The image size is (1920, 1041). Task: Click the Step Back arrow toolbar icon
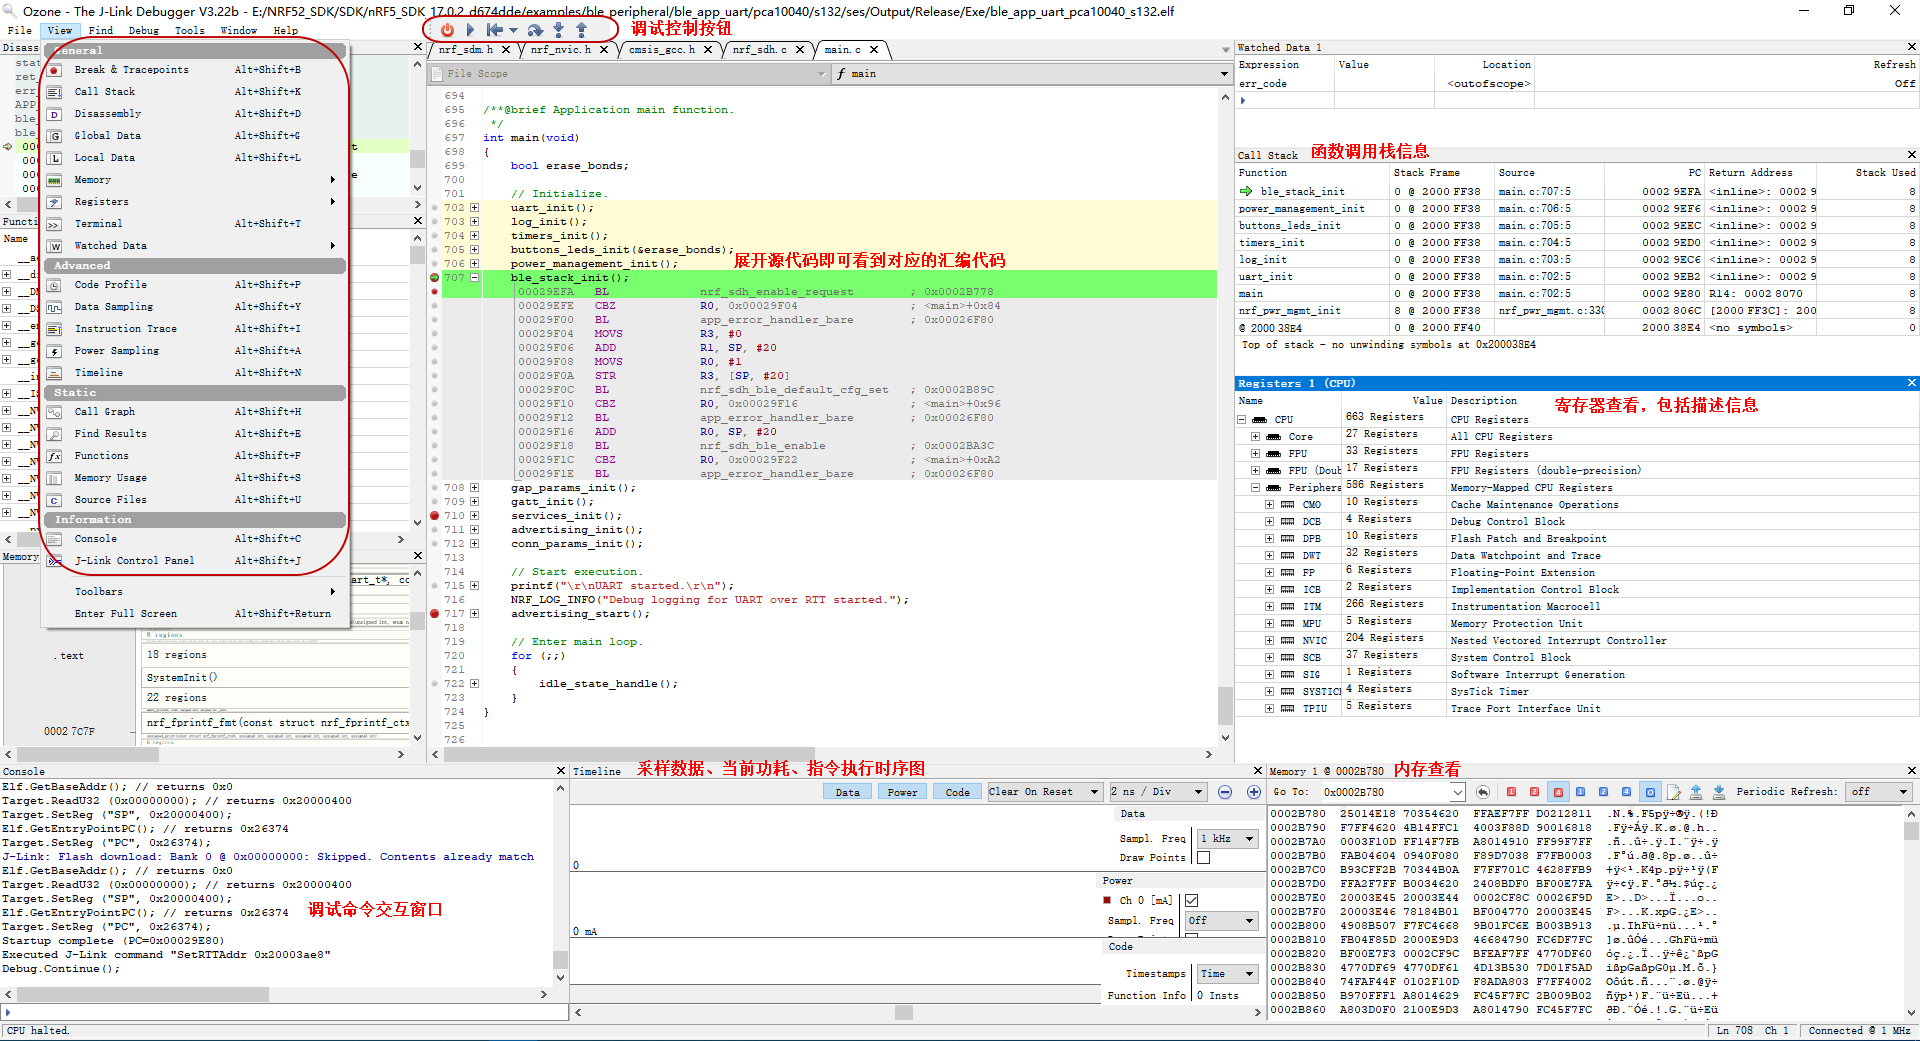[495, 30]
